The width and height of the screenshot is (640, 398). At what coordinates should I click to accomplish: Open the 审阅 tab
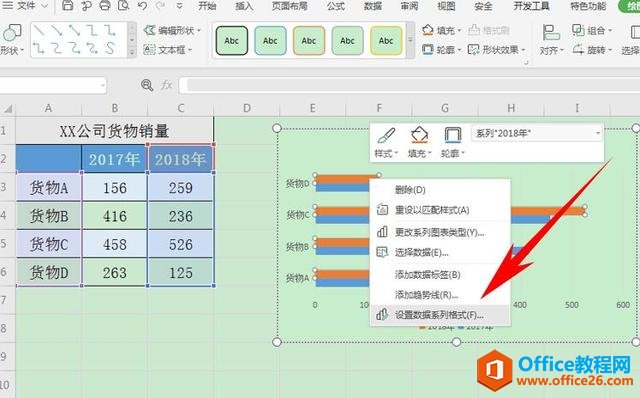pyautogui.click(x=409, y=6)
